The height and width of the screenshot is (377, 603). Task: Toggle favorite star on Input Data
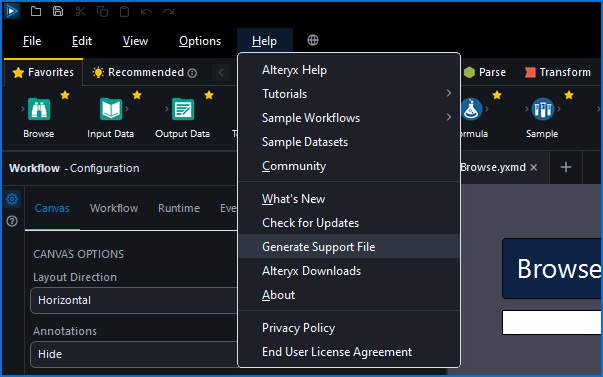[137, 95]
